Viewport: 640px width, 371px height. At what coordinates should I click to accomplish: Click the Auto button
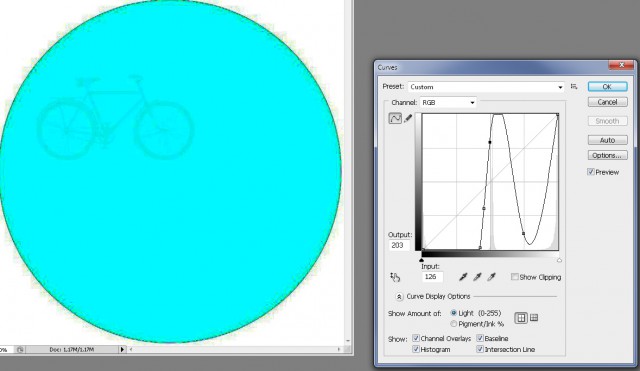point(607,140)
